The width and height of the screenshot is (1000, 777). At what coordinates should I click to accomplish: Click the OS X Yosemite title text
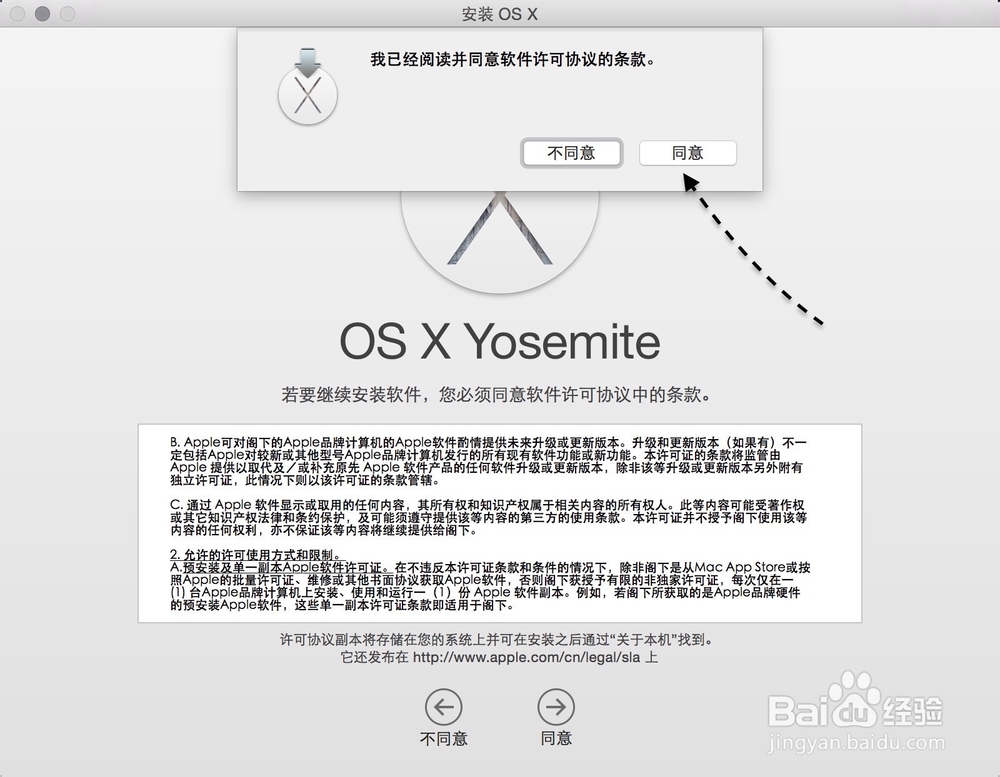click(500, 342)
